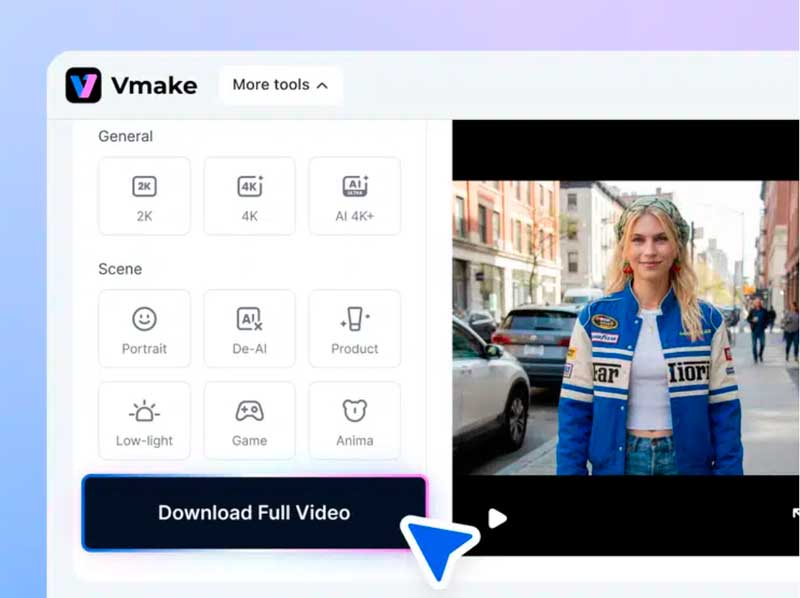Screen dimensions: 800x598
Task: Select the Product scene mode
Action: 355,329
